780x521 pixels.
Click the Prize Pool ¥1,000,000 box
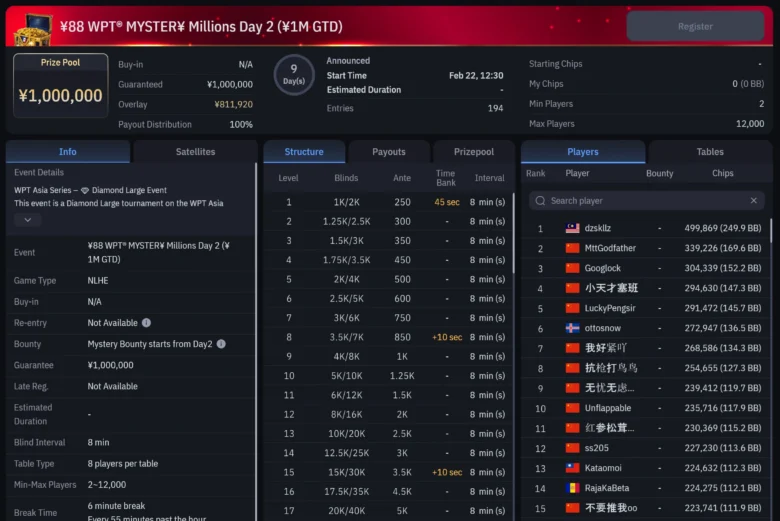tap(61, 86)
